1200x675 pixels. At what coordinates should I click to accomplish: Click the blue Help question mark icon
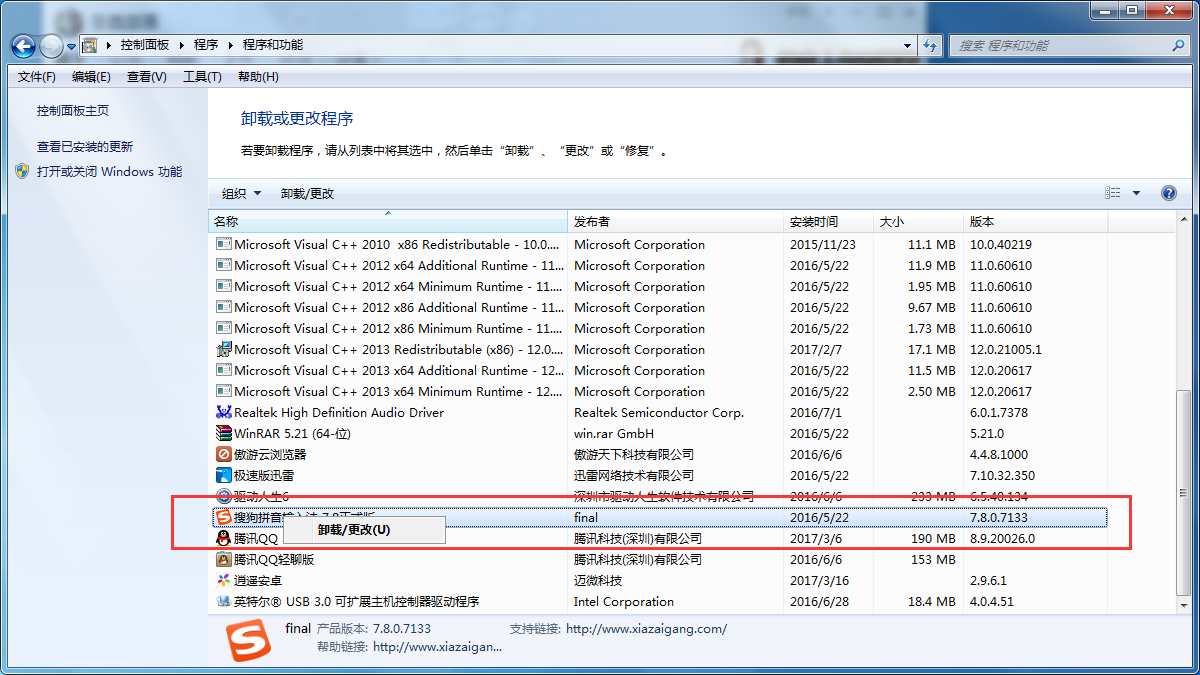click(x=1168, y=192)
